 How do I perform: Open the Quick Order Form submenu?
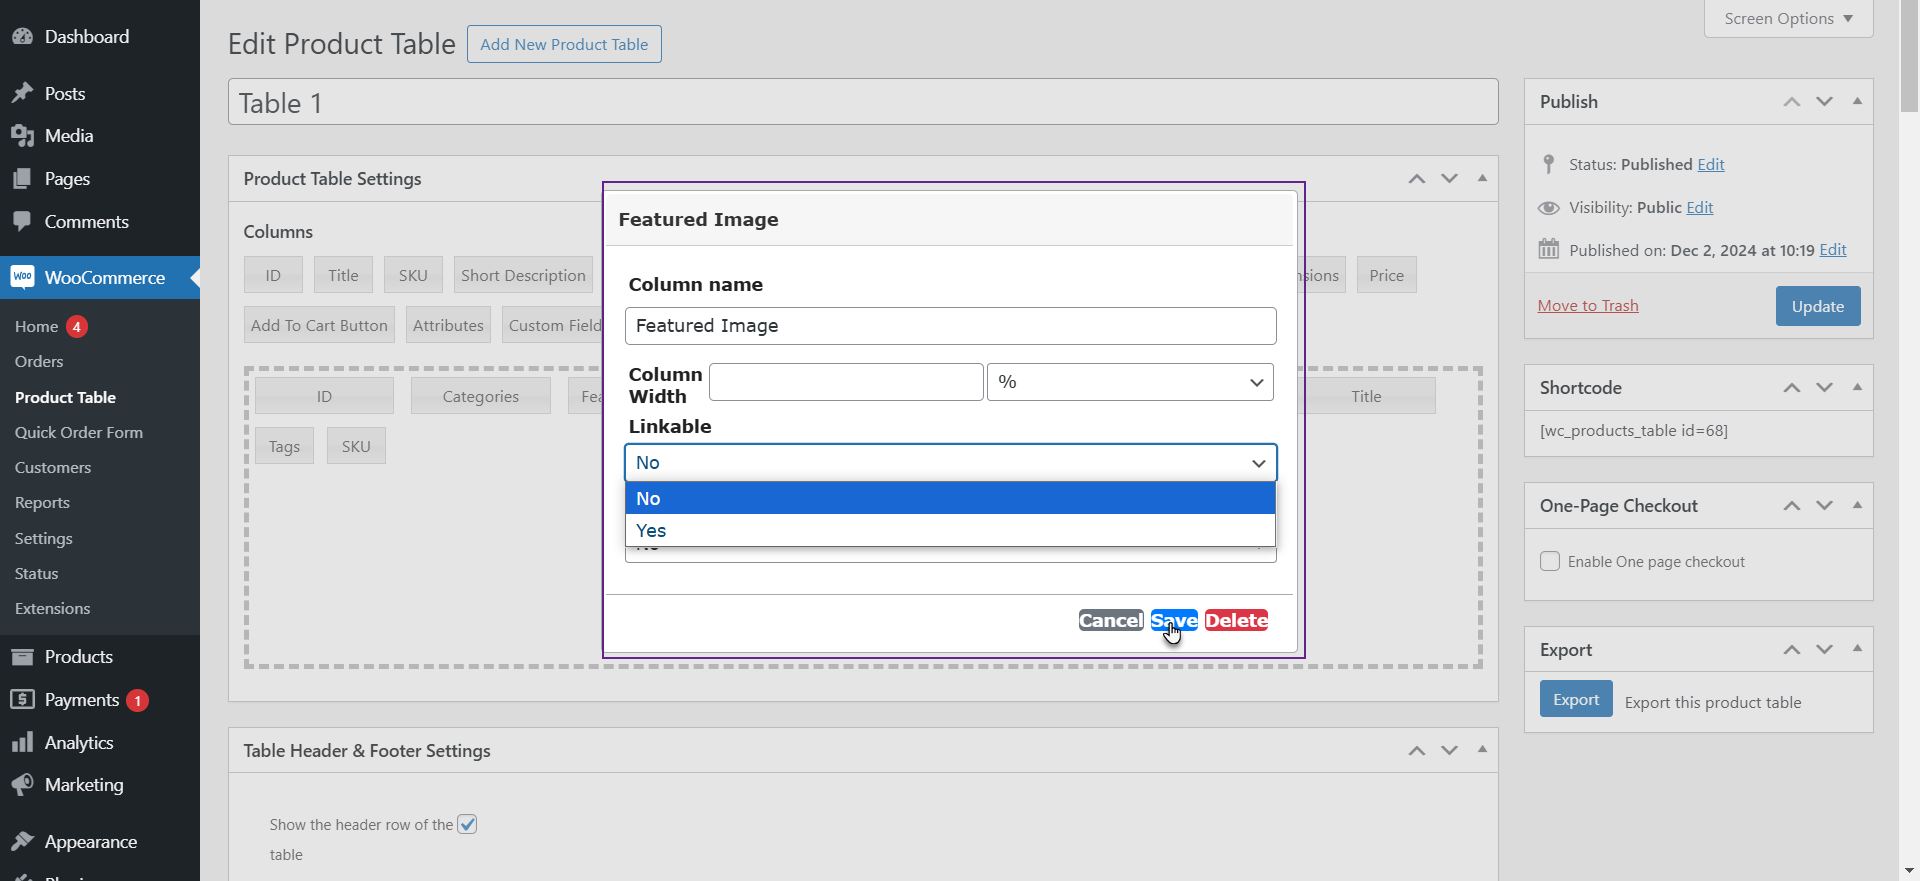pos(79,433)
